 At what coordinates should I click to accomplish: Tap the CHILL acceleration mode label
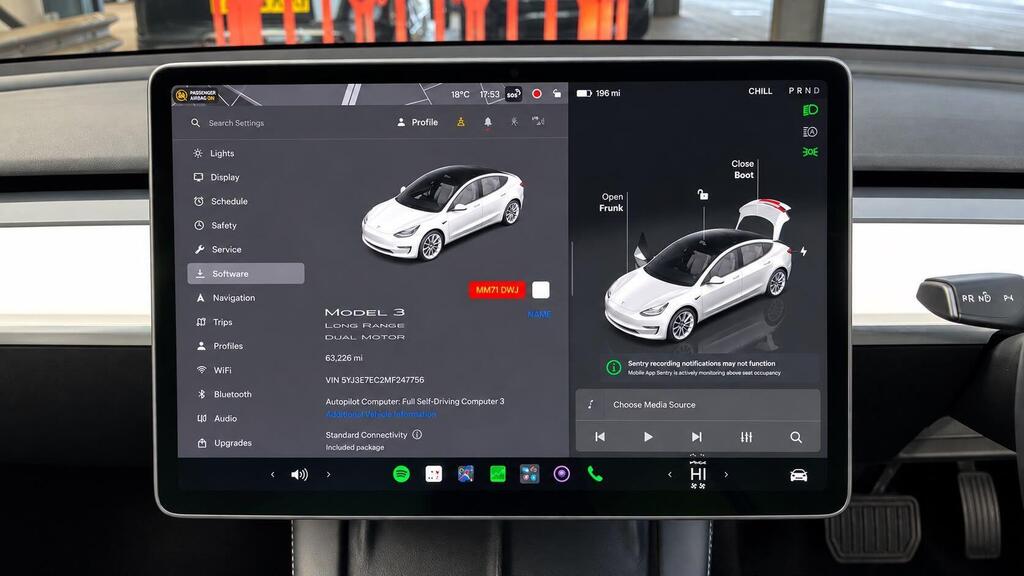click(x=760, y=91)
